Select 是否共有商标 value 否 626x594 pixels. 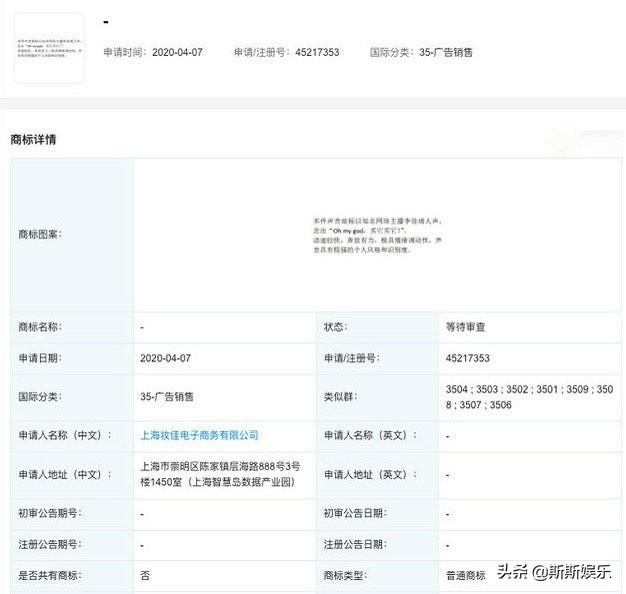tap(145, 575)
